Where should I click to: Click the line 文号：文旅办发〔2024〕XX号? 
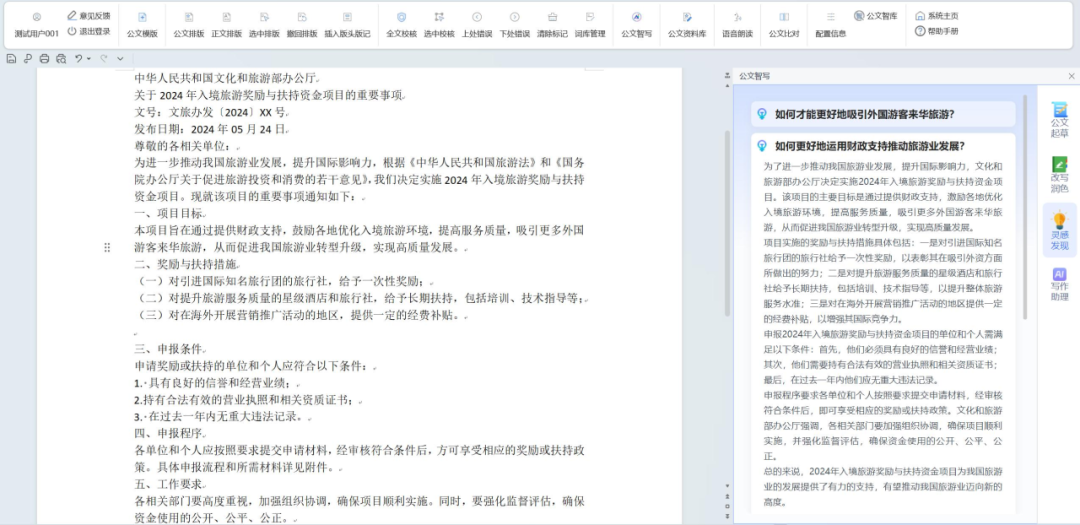click(x=210, y=112)
